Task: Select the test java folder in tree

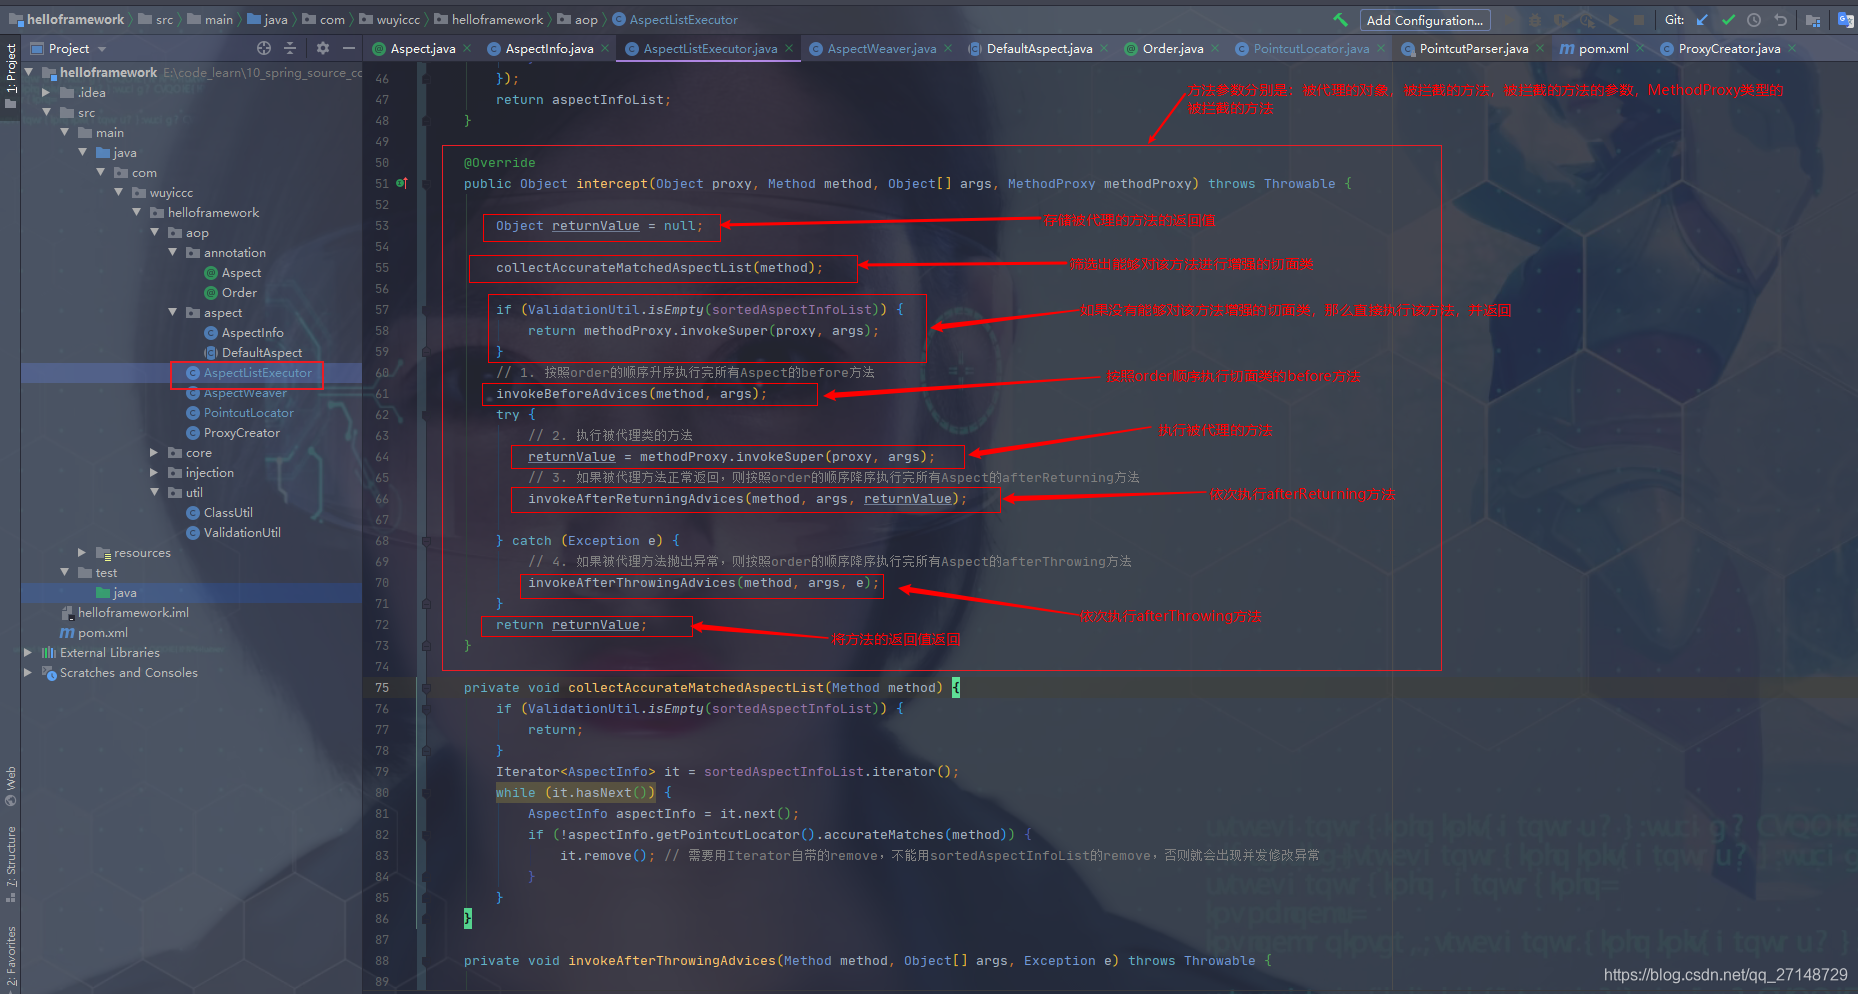Action: coord(116,593)
